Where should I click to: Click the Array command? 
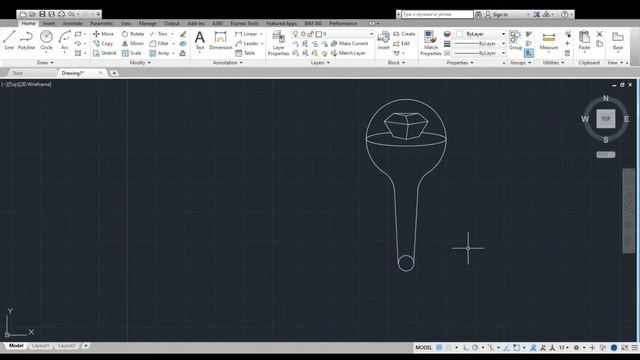tap(159, 53)
